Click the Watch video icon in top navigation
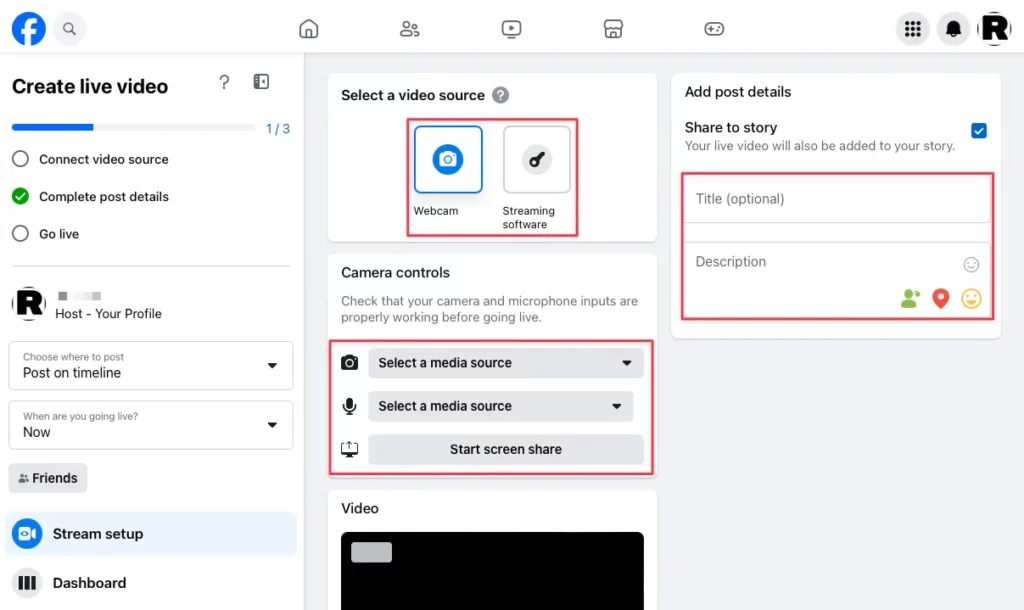This screenshot has height=610, width=1024. 511,29
